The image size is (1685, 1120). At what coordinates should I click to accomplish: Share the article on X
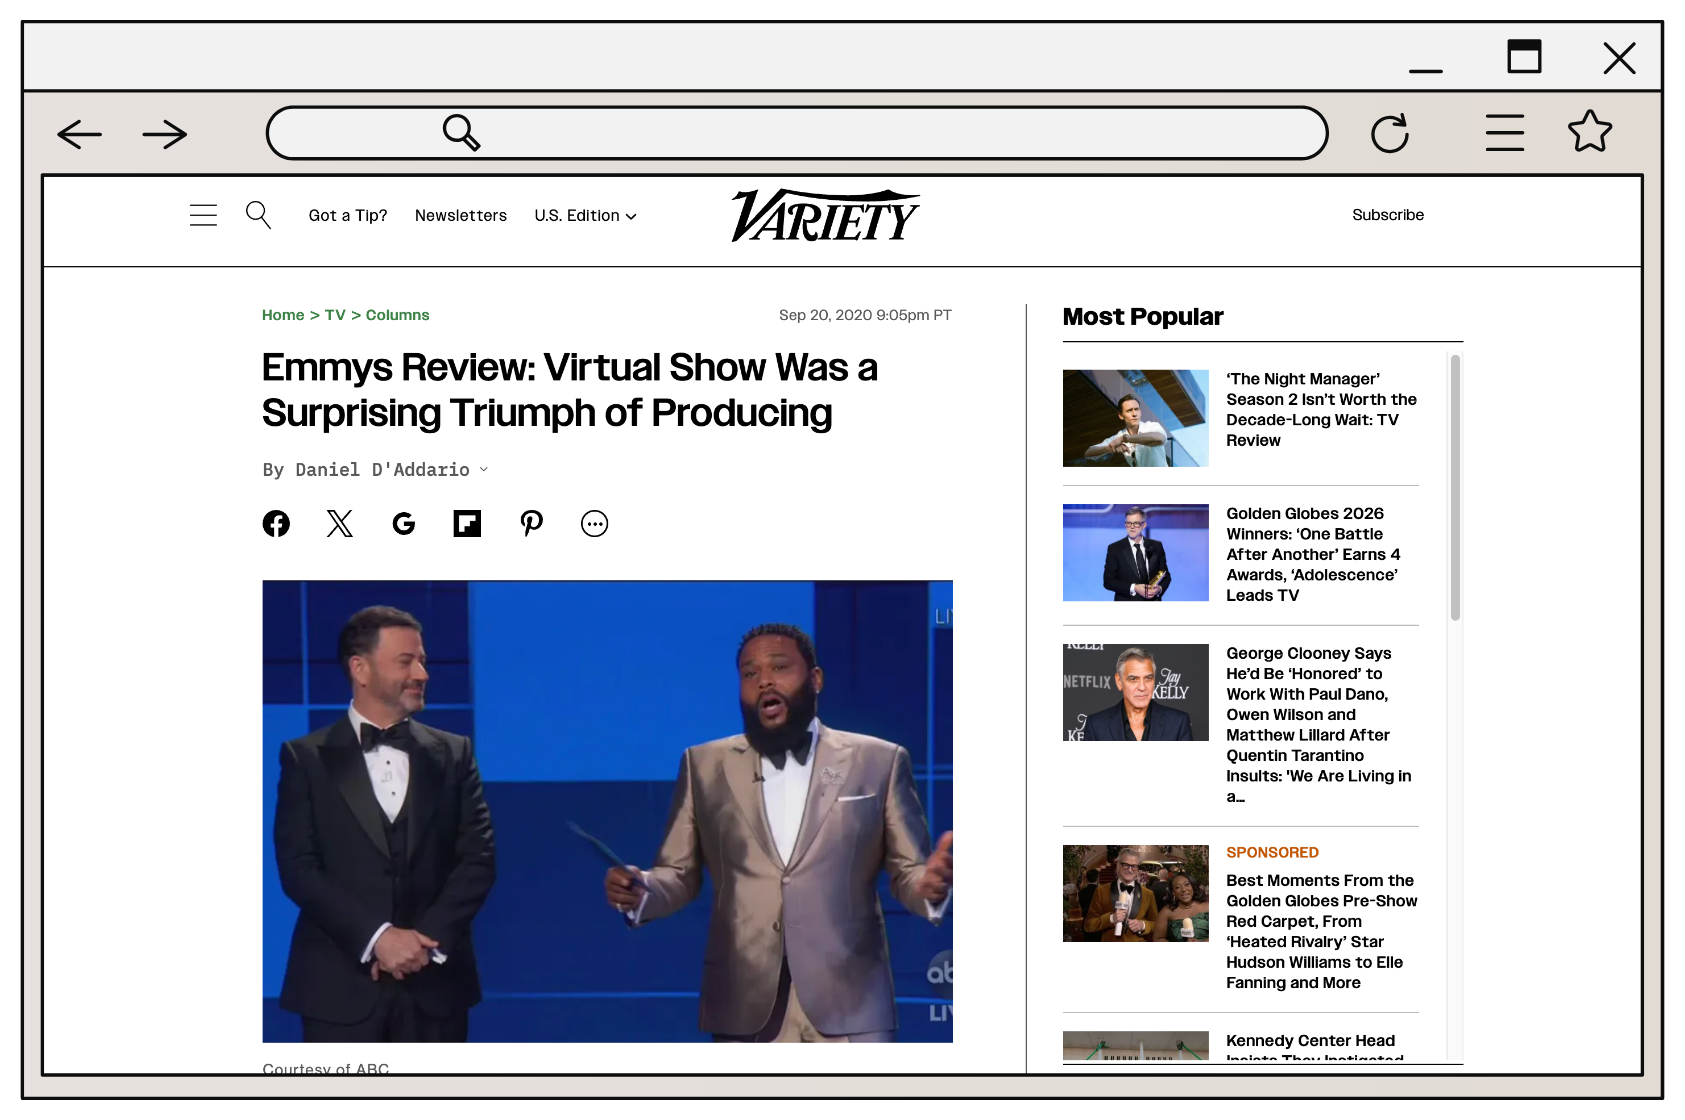point(340,523)
